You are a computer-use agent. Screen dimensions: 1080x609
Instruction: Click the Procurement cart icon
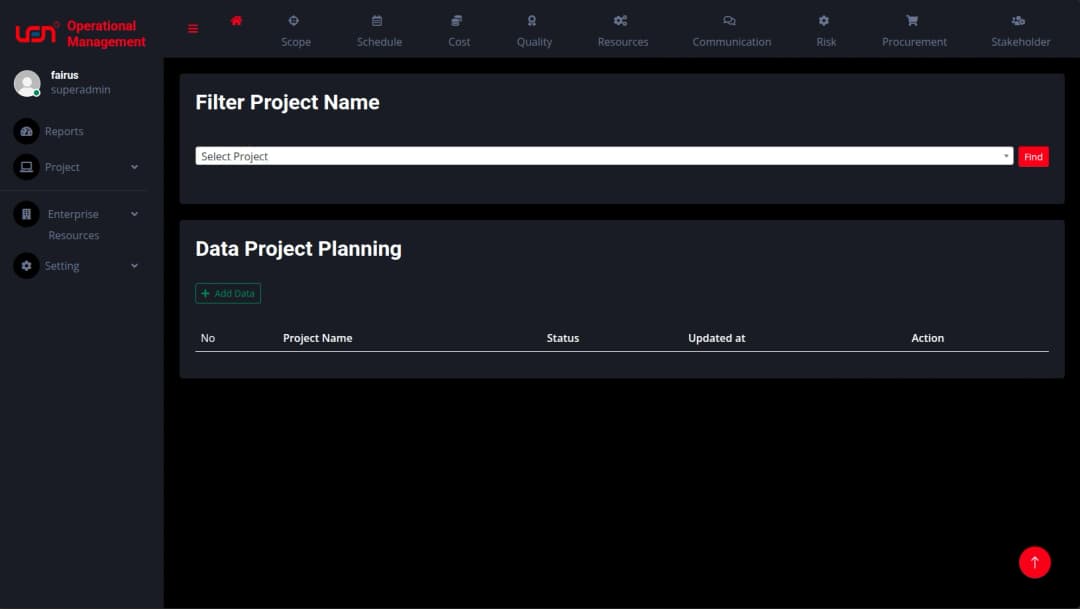click(x=911, y=20)
